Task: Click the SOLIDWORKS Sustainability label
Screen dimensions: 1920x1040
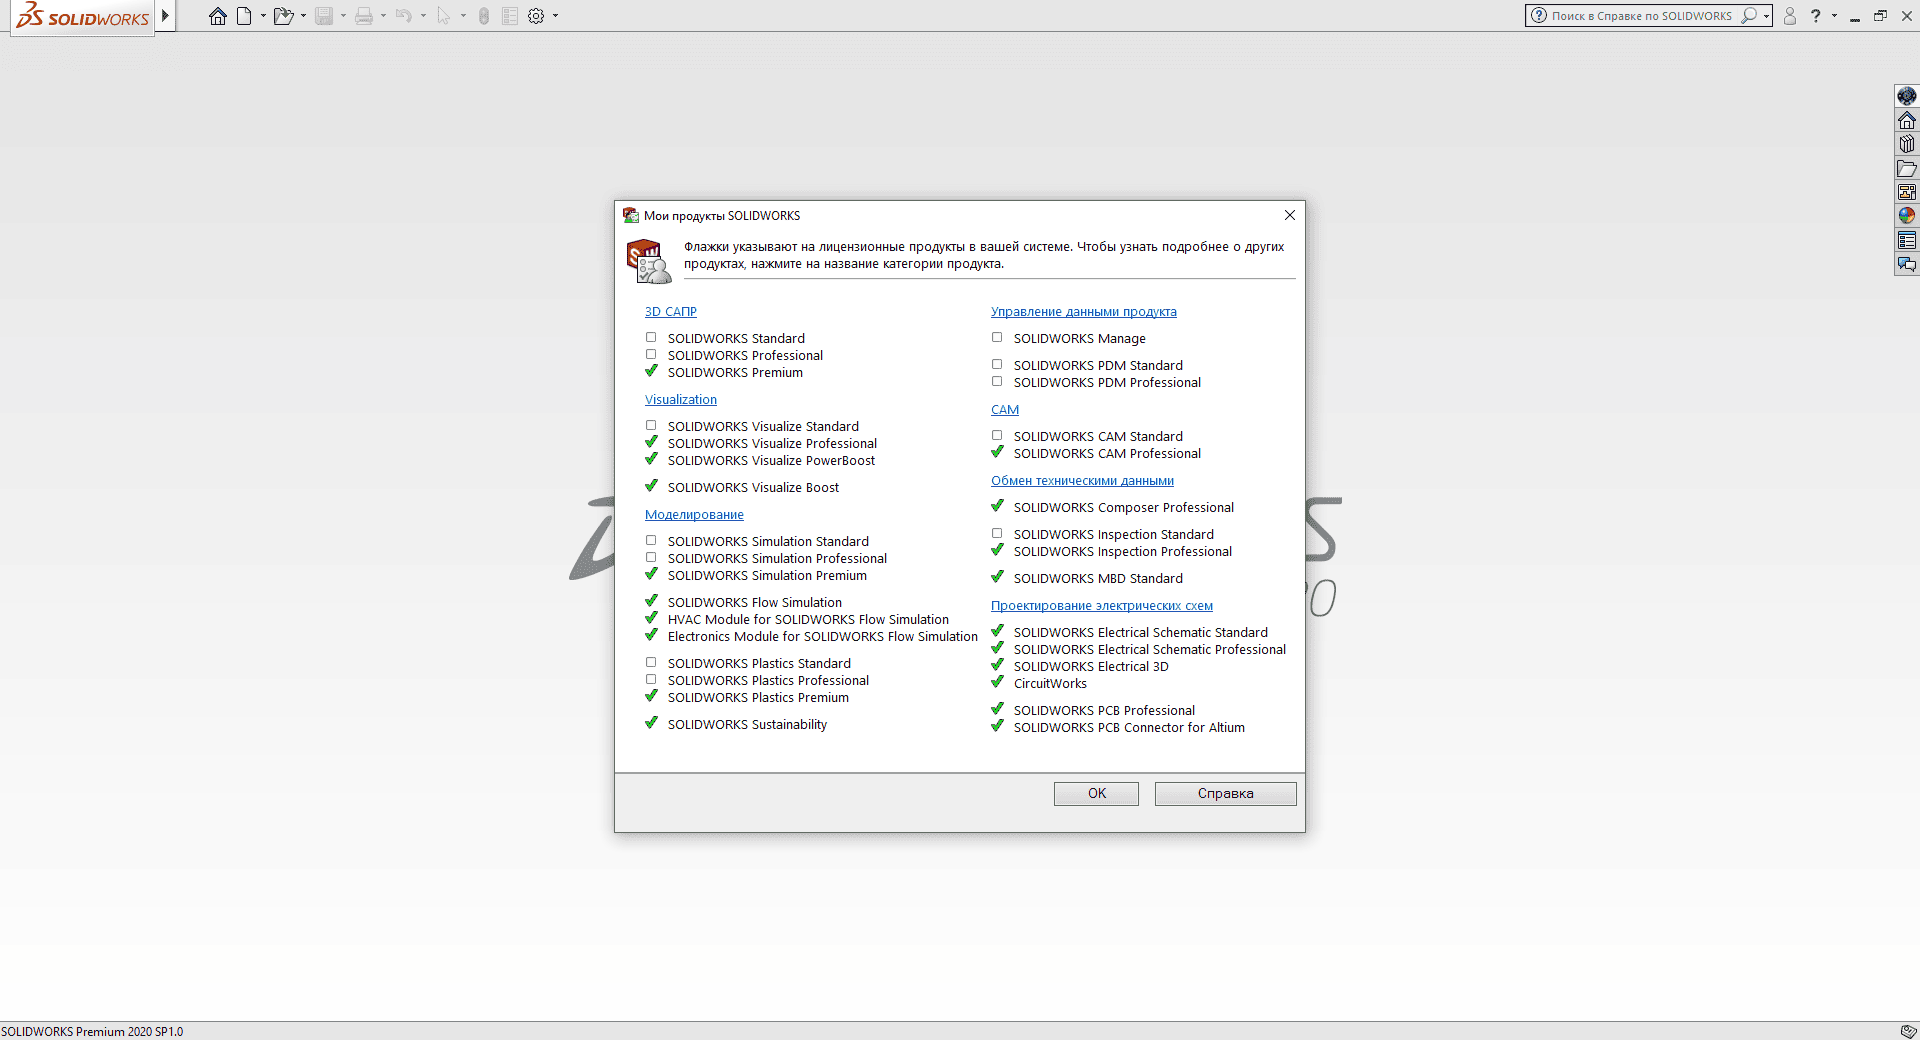Action: pyautogui.click(x=747, y=725)
